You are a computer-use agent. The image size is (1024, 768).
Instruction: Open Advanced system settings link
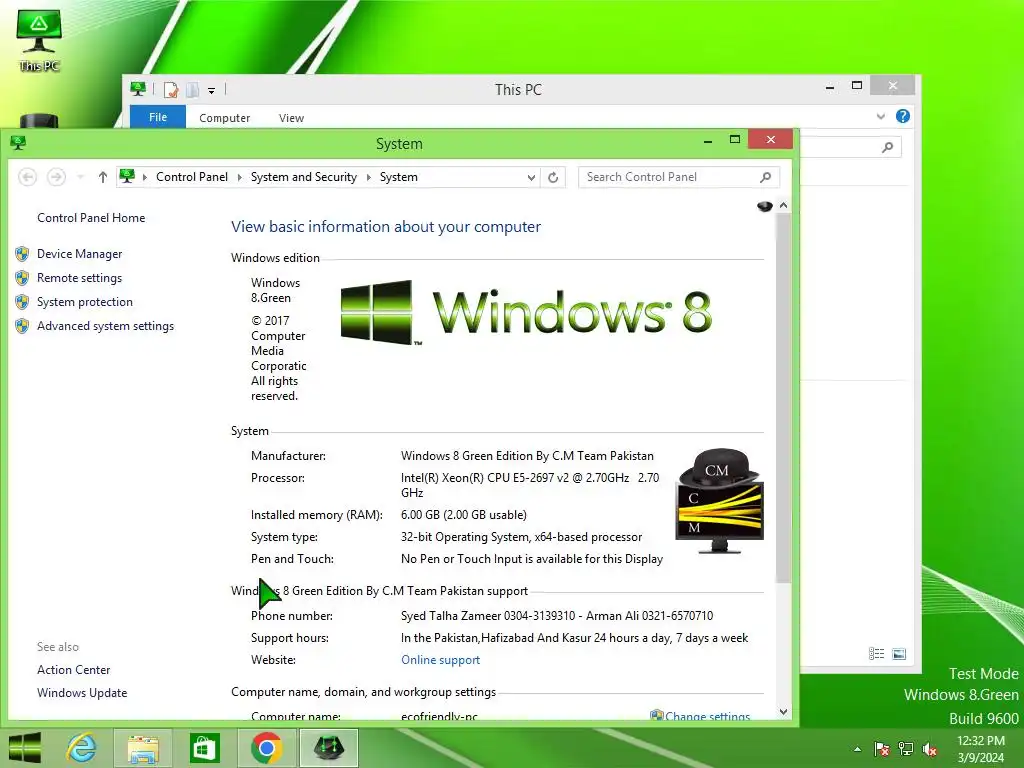click(105, 326)
